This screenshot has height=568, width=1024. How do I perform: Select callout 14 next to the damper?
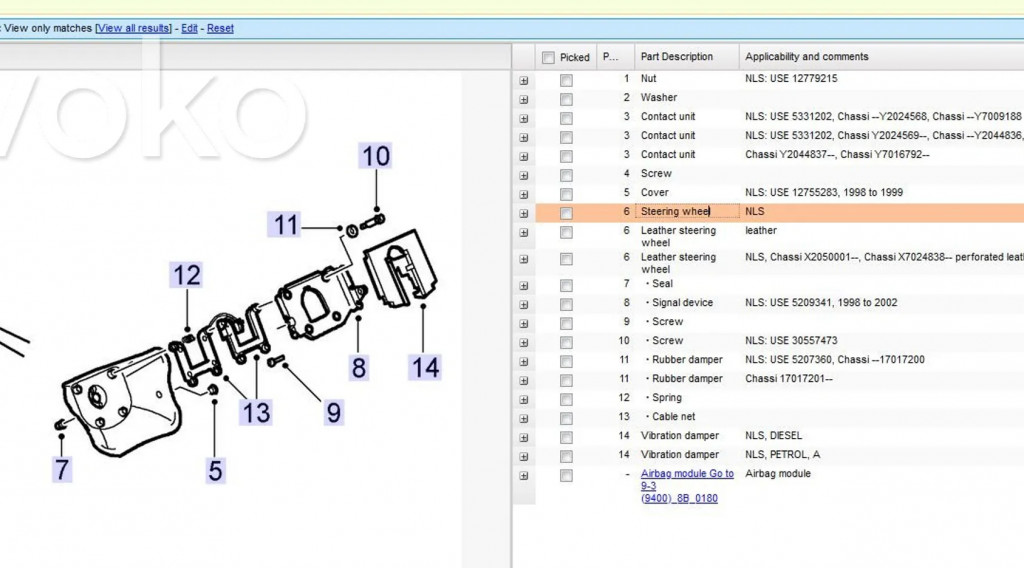coord(425,367)
